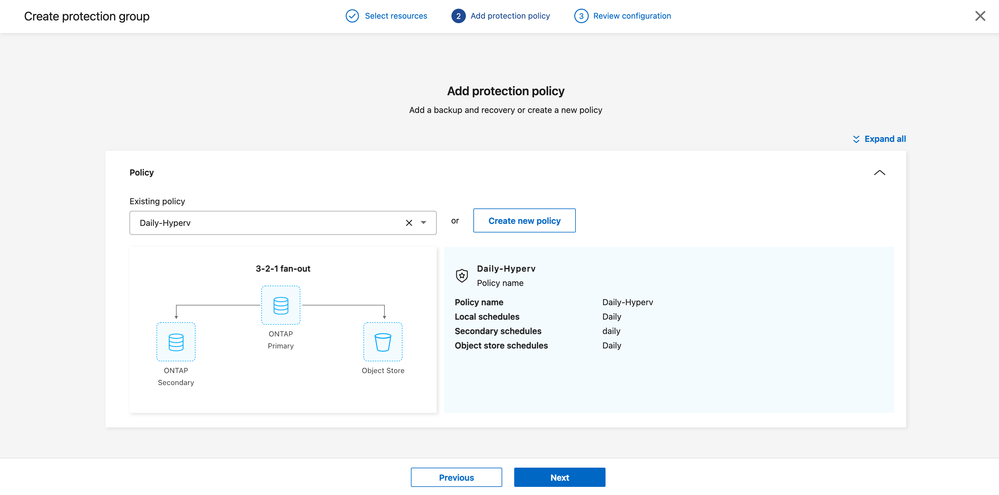Open the Existing policy dropdown arrow
The height and width of the screenshot is (495, 999).
click(424, 223)
